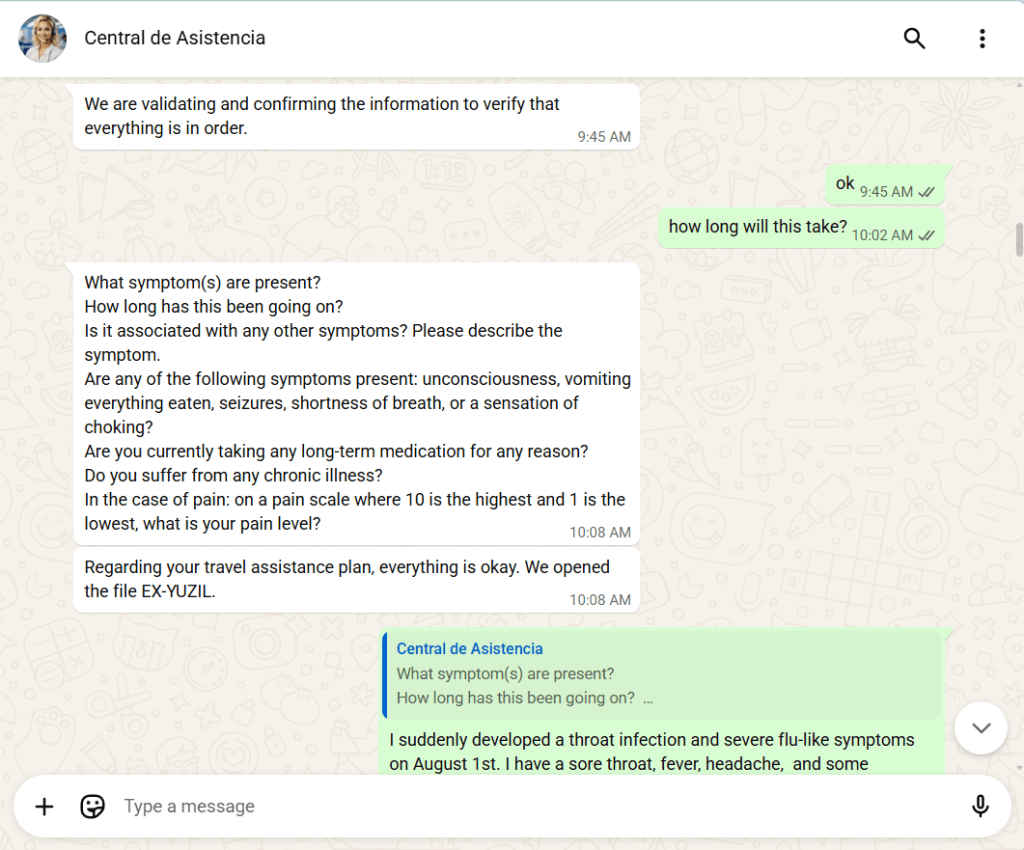Open the emoji sticker picker
The width and height of the screenshot is (1024, 850).
(92, 807)
